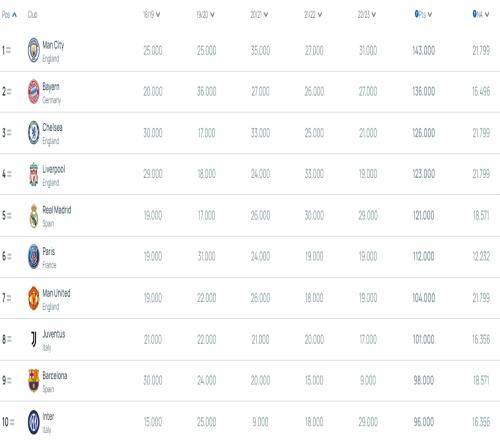Open the Man City club name link
This screenshot has width=500, height=440.
(x=53, y=45)
